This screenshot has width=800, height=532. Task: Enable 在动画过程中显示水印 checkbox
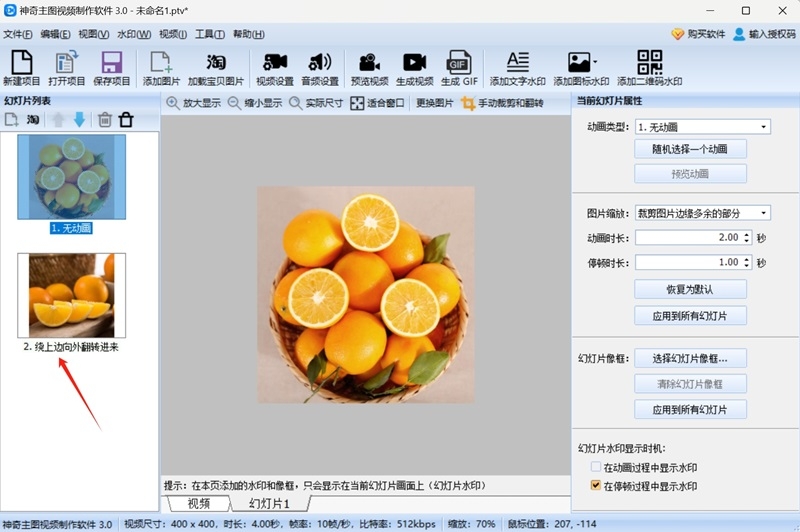(x=595, y=467)
